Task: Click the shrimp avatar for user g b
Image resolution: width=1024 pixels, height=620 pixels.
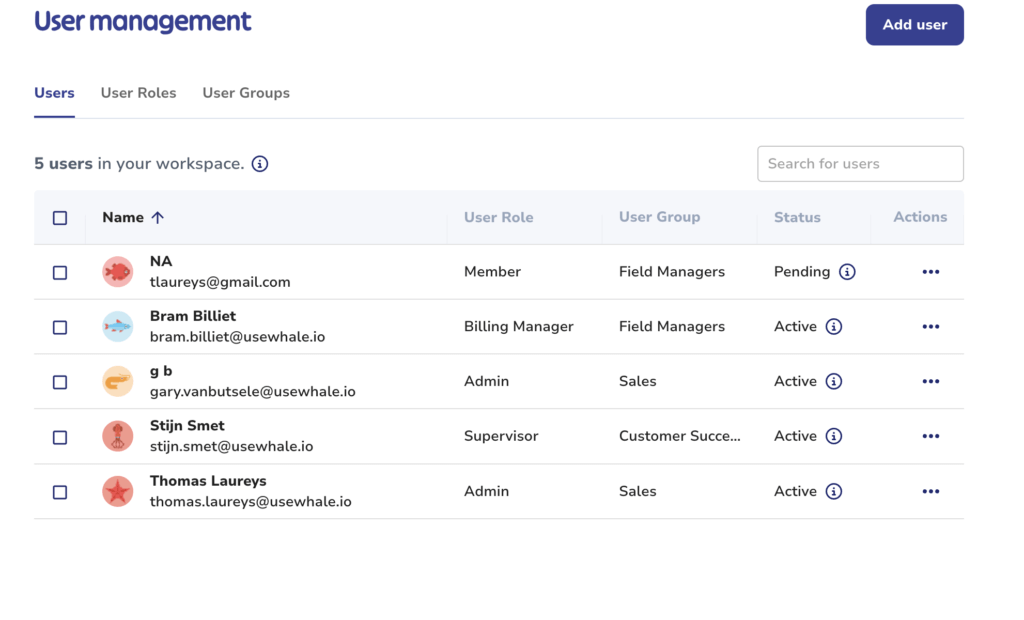Action: 118,381
